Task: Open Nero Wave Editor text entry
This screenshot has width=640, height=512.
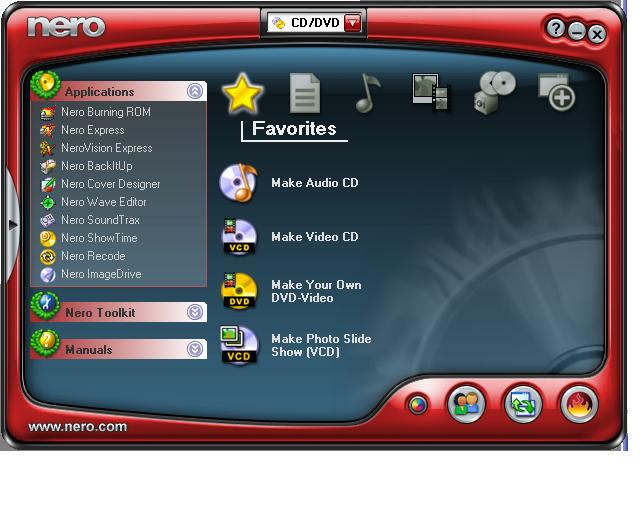Action: pyautogui.click(x=104, y=202)
